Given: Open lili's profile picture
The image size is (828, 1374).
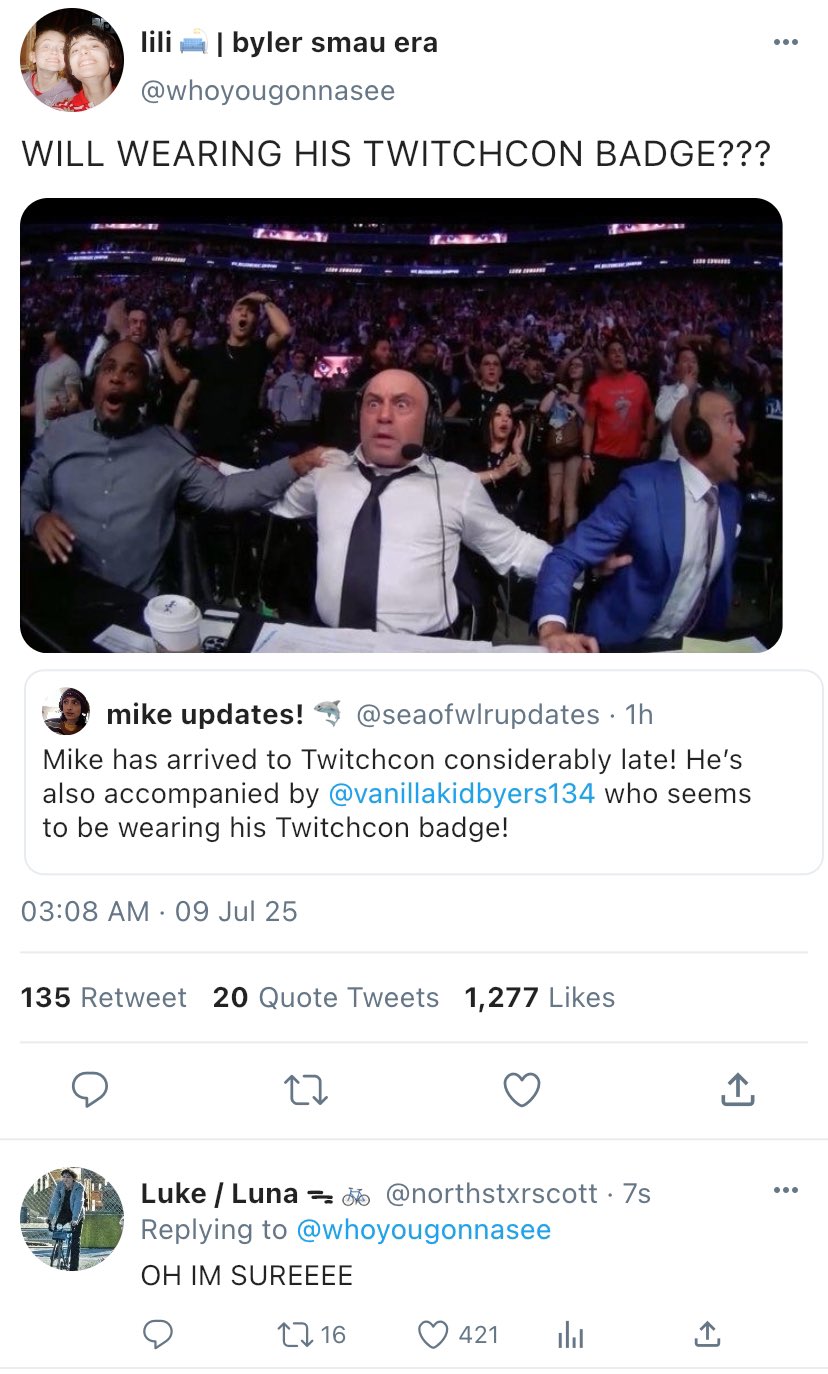Looking at the screenshot, I should click(x=72, y=60).
